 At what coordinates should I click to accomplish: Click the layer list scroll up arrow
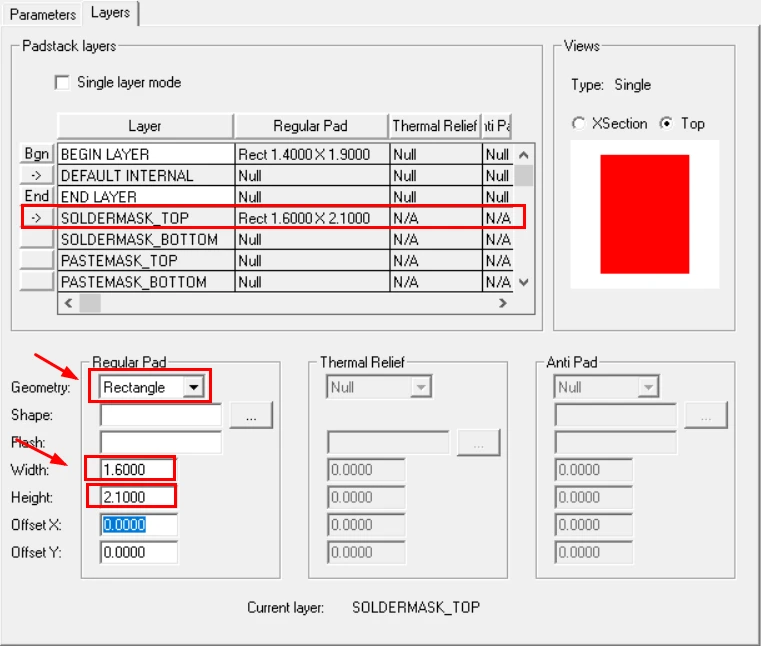click(x=524, y=155)
